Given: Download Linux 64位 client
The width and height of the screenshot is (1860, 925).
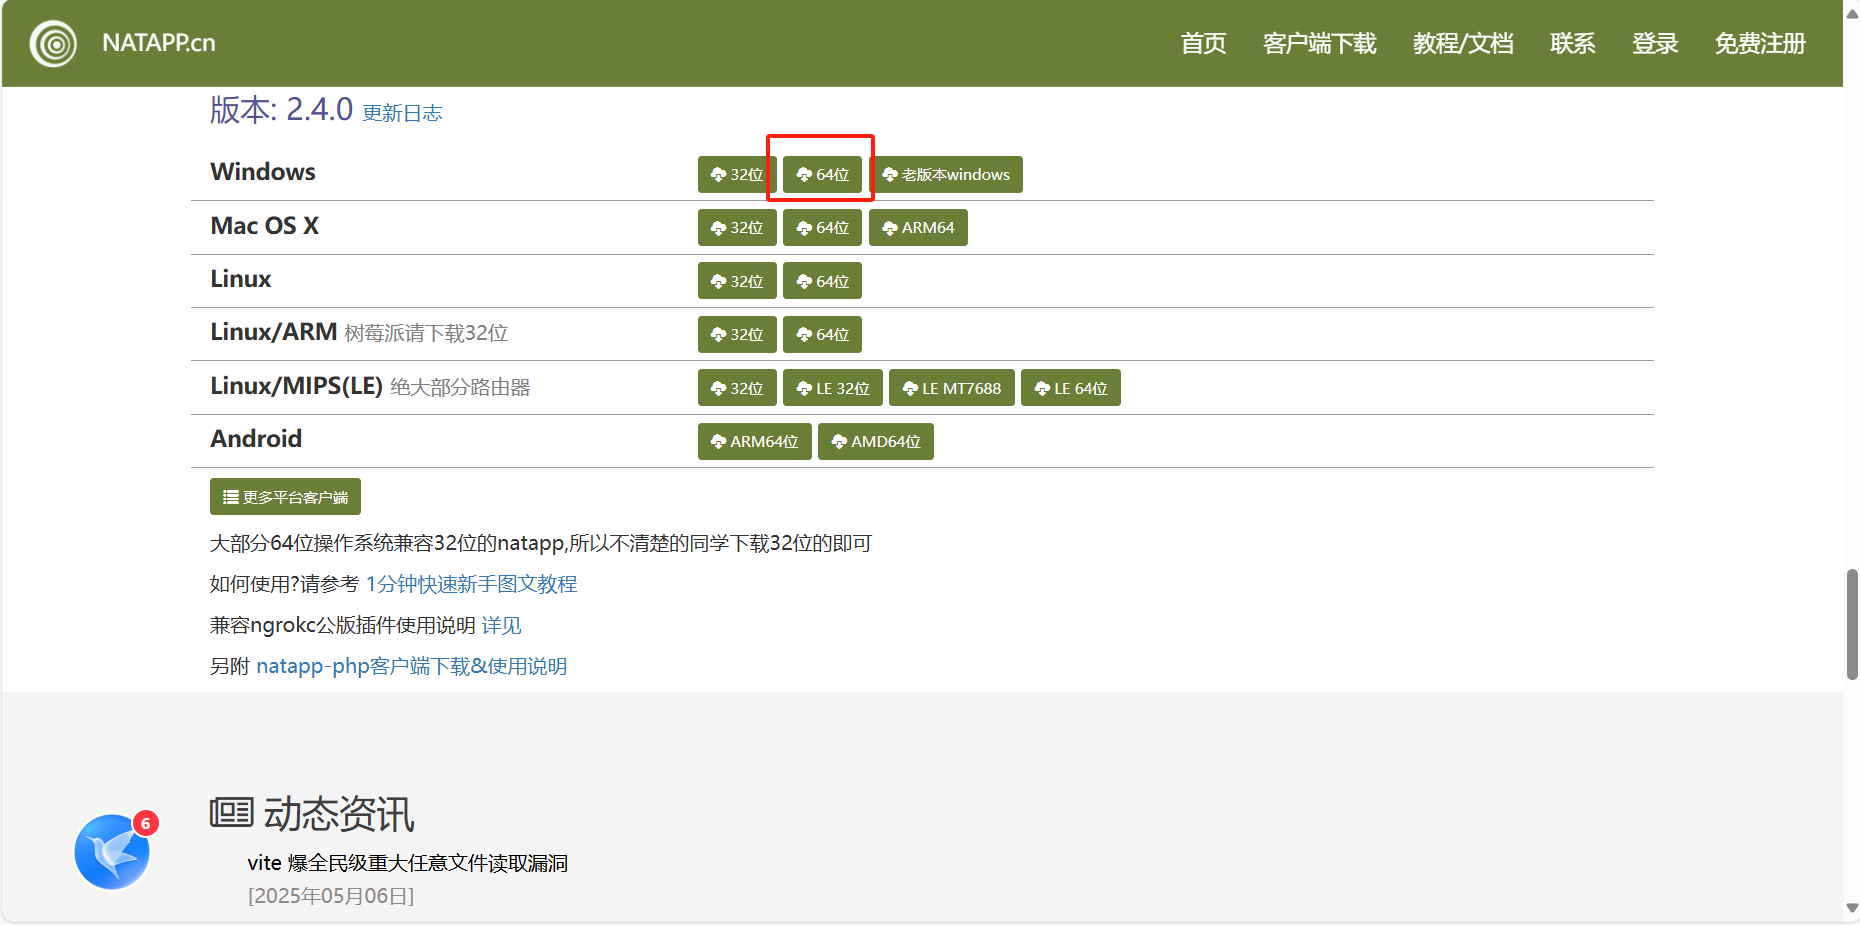Looking at the screenshot, I should tap(822, 281).
